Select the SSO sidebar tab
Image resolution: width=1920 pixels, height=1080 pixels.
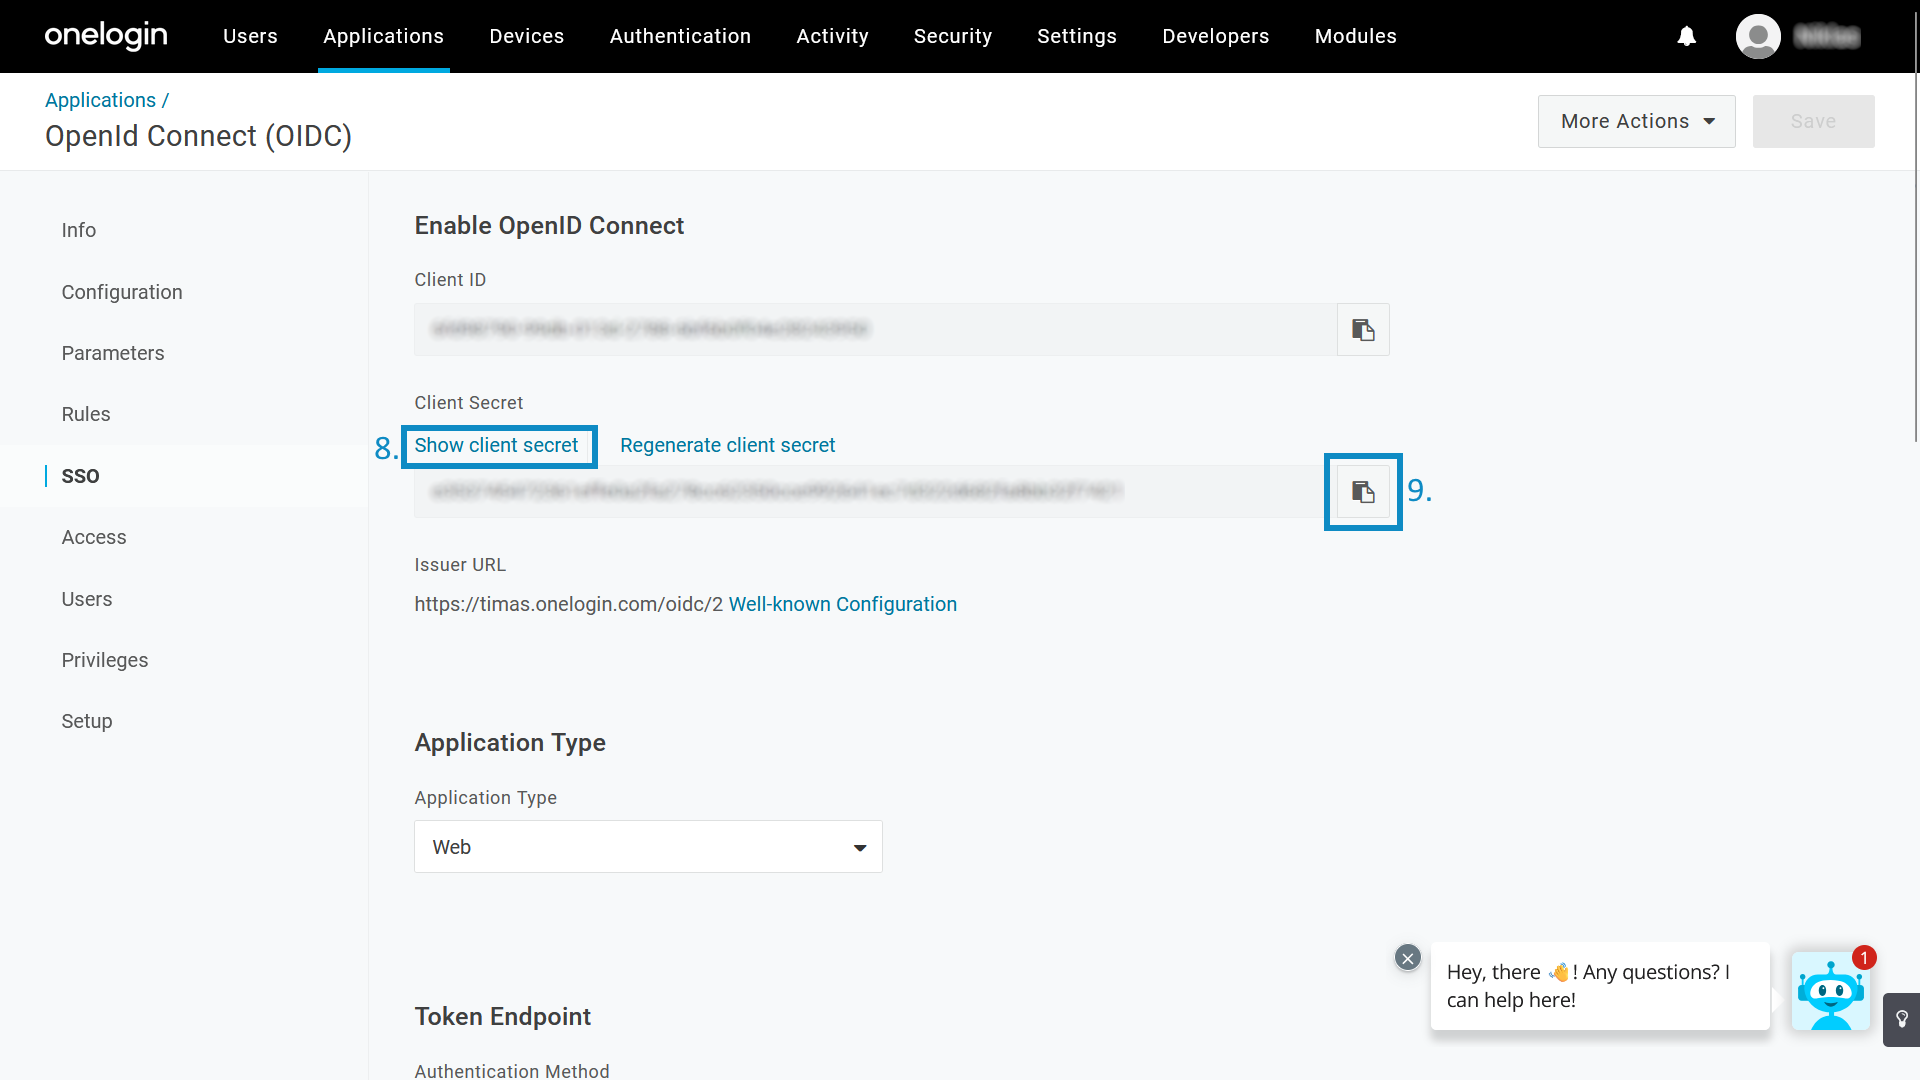pyautogui.click(x=80, y=476)
